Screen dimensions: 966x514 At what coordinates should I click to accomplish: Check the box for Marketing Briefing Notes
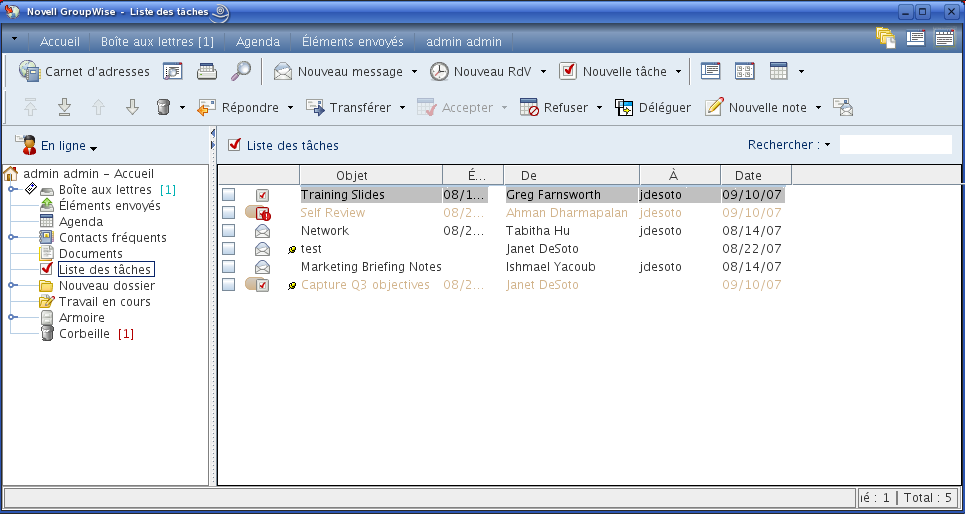(229, 267)
